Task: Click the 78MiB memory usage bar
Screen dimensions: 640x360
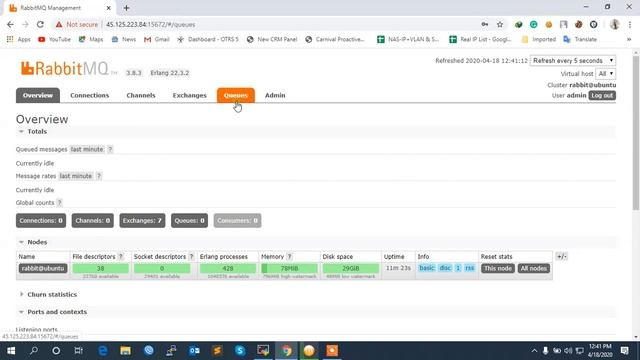Action: (289, 268)
